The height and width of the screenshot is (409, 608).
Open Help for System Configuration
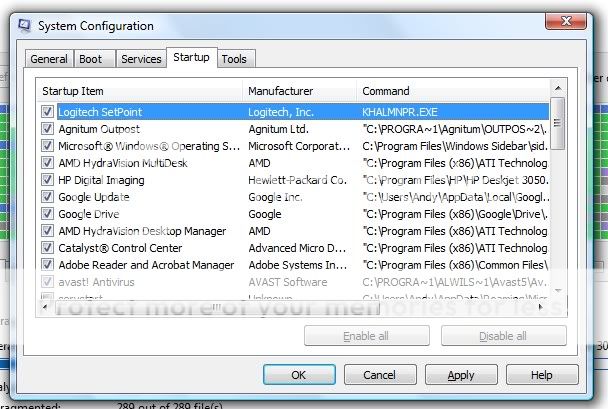tap(542, 375)
